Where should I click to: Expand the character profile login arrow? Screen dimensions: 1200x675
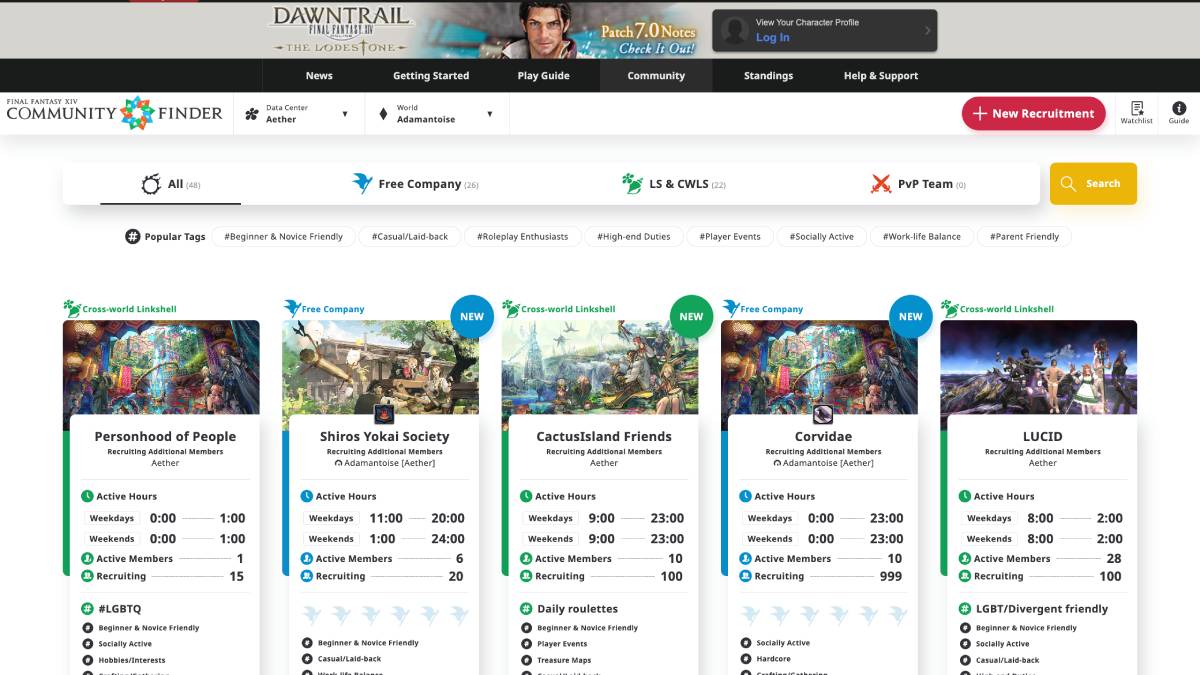click(x=927, y=30)
